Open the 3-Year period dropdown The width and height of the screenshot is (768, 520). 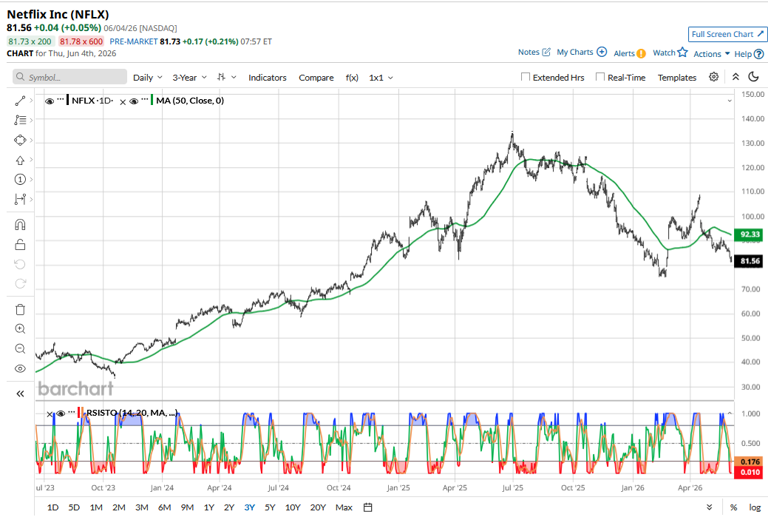pyautogui.click(x=190, y=77)
